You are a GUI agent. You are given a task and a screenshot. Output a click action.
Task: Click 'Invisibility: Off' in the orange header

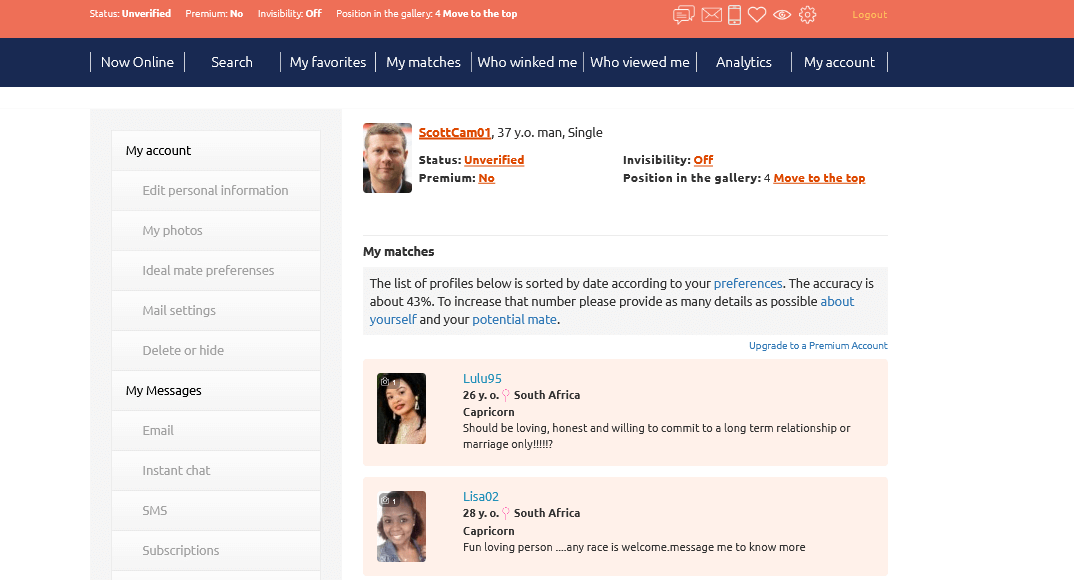pyautogui.click(x=290, y=14)
